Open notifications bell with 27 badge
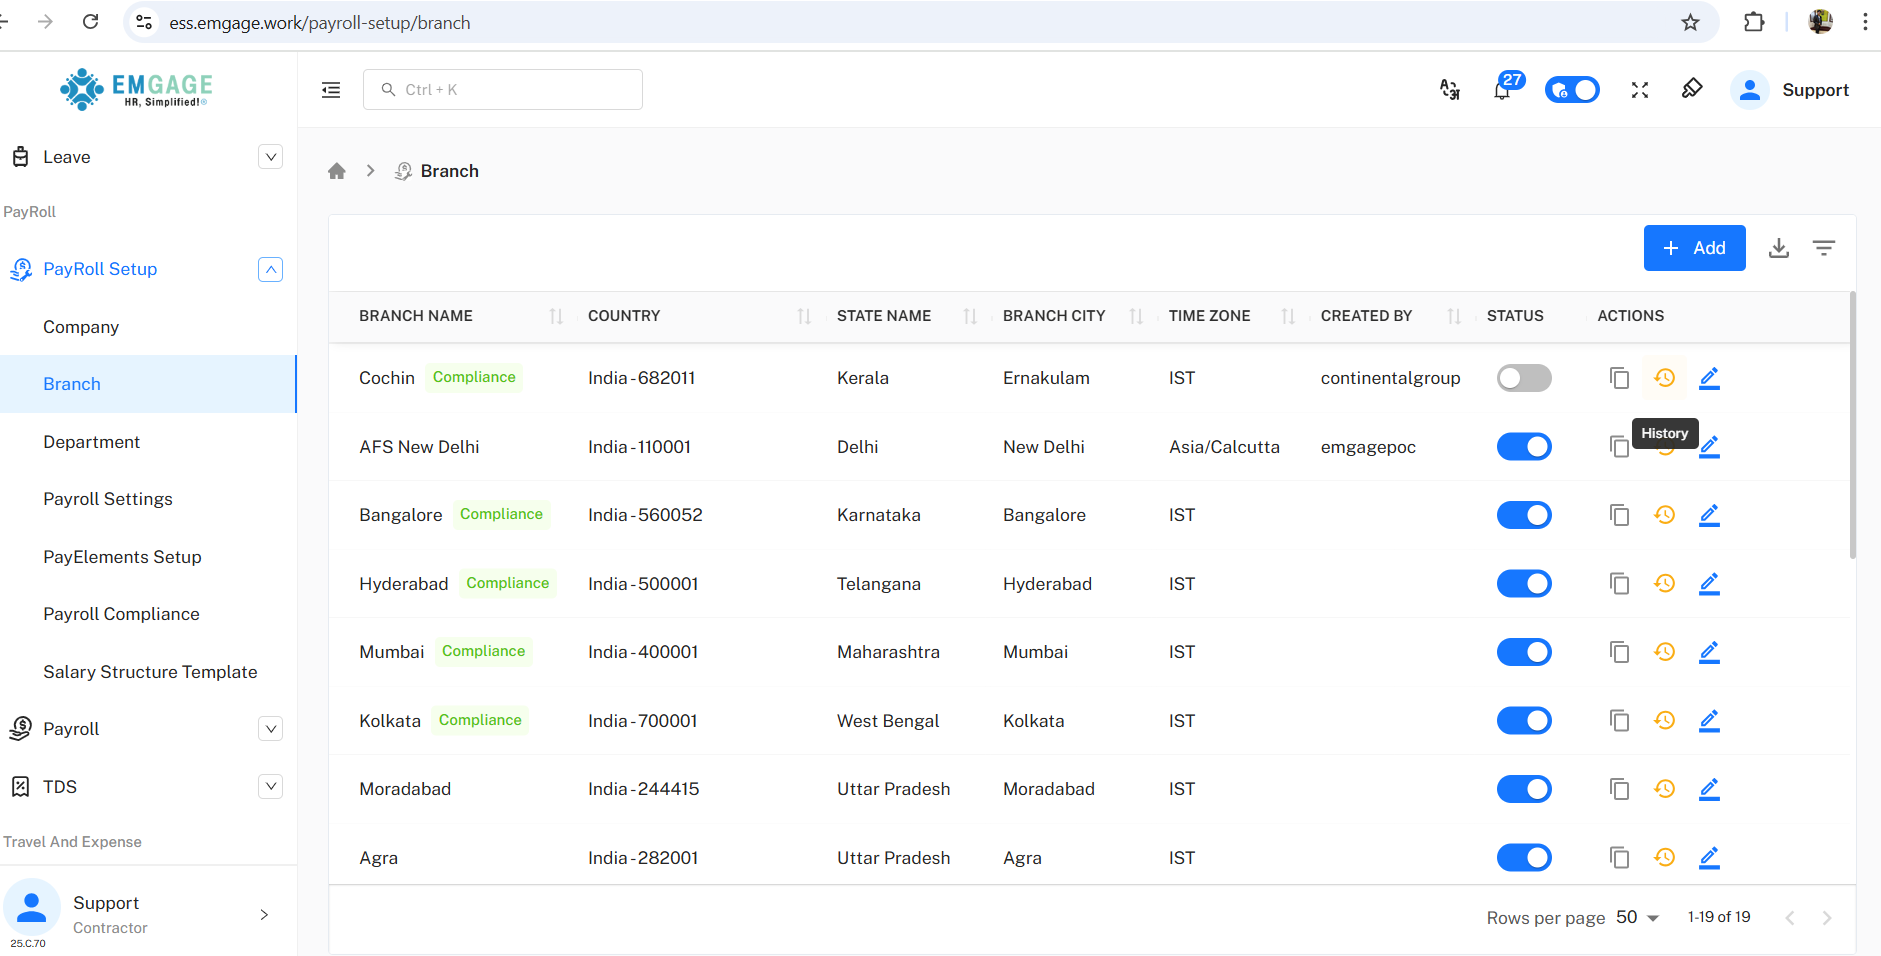 tap(1502, 90)
